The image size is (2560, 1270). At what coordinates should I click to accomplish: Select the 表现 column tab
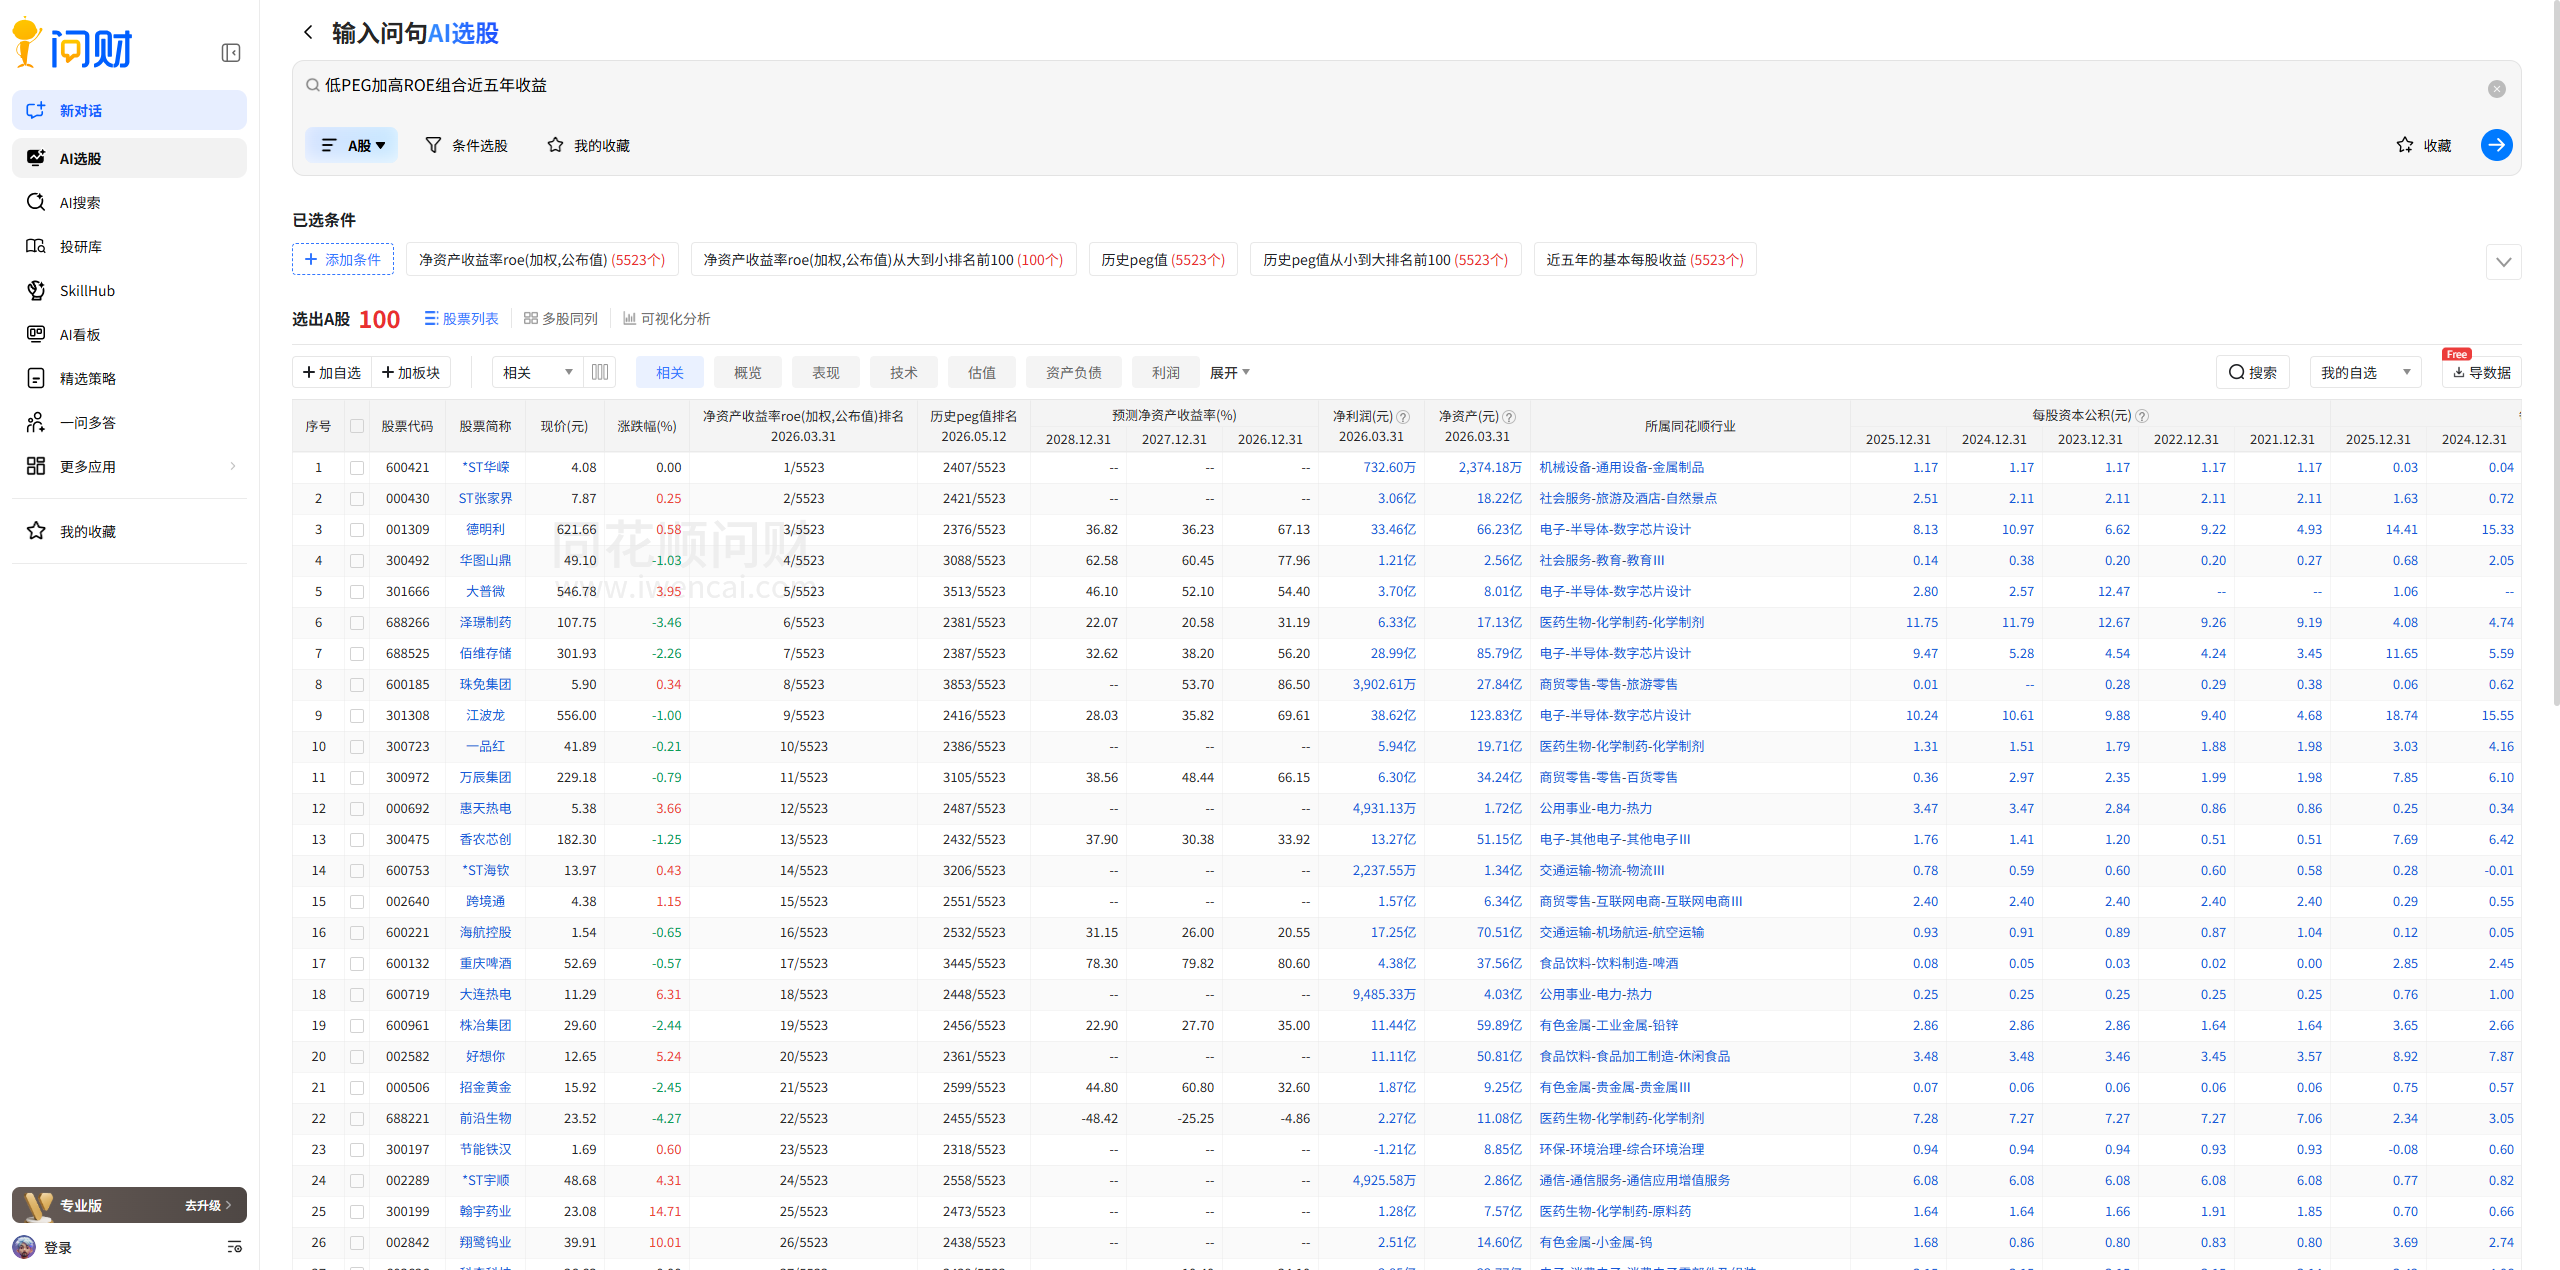click(x=826, y=372)
